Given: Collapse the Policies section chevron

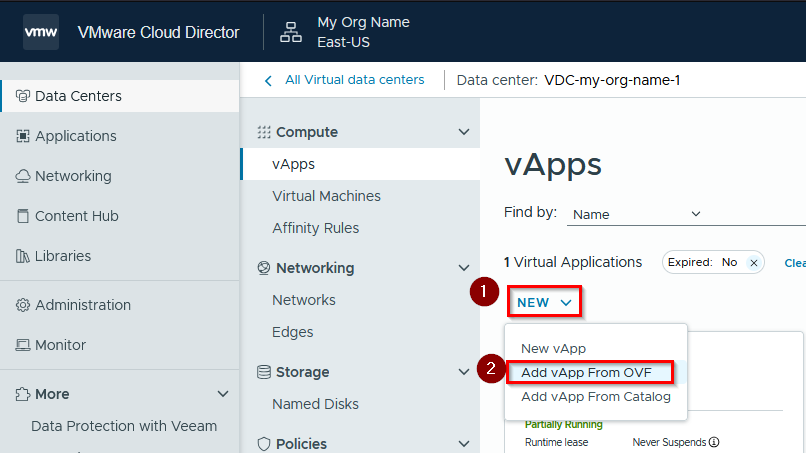Looking at the screenshot, I should (464, 444).
